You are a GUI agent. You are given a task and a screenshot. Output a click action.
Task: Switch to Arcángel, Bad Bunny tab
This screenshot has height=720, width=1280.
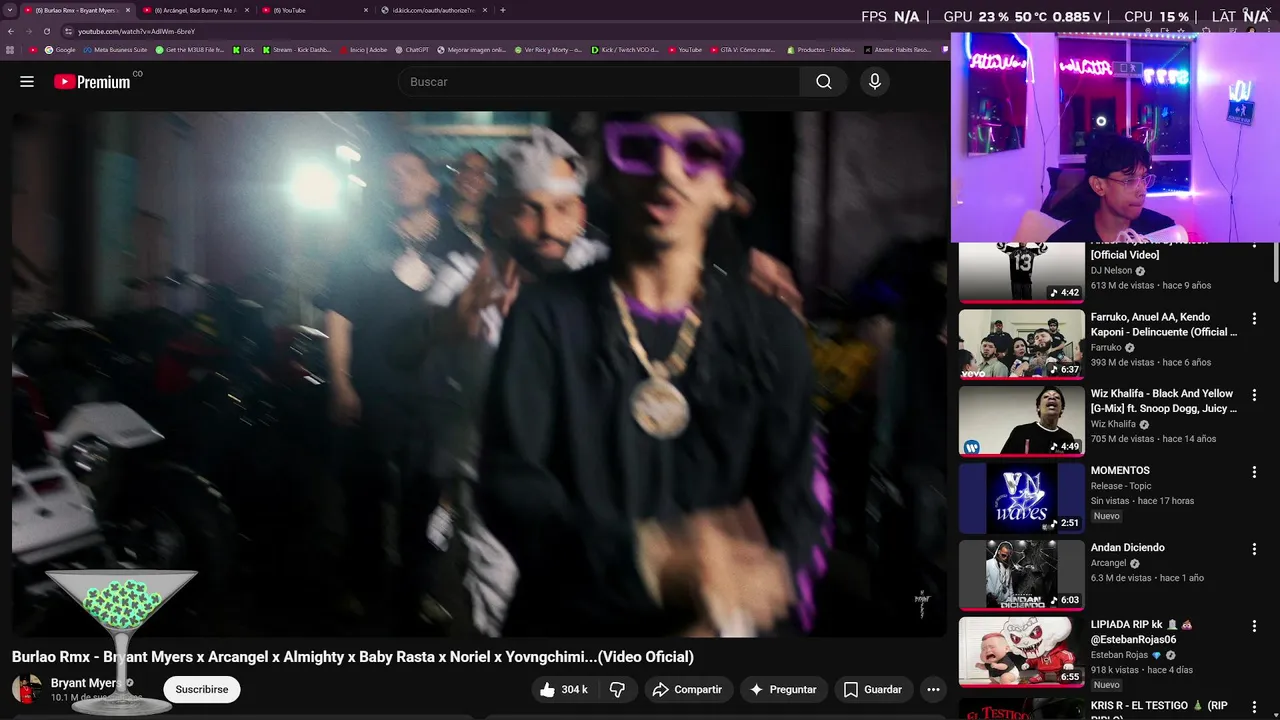pos(195,10)
